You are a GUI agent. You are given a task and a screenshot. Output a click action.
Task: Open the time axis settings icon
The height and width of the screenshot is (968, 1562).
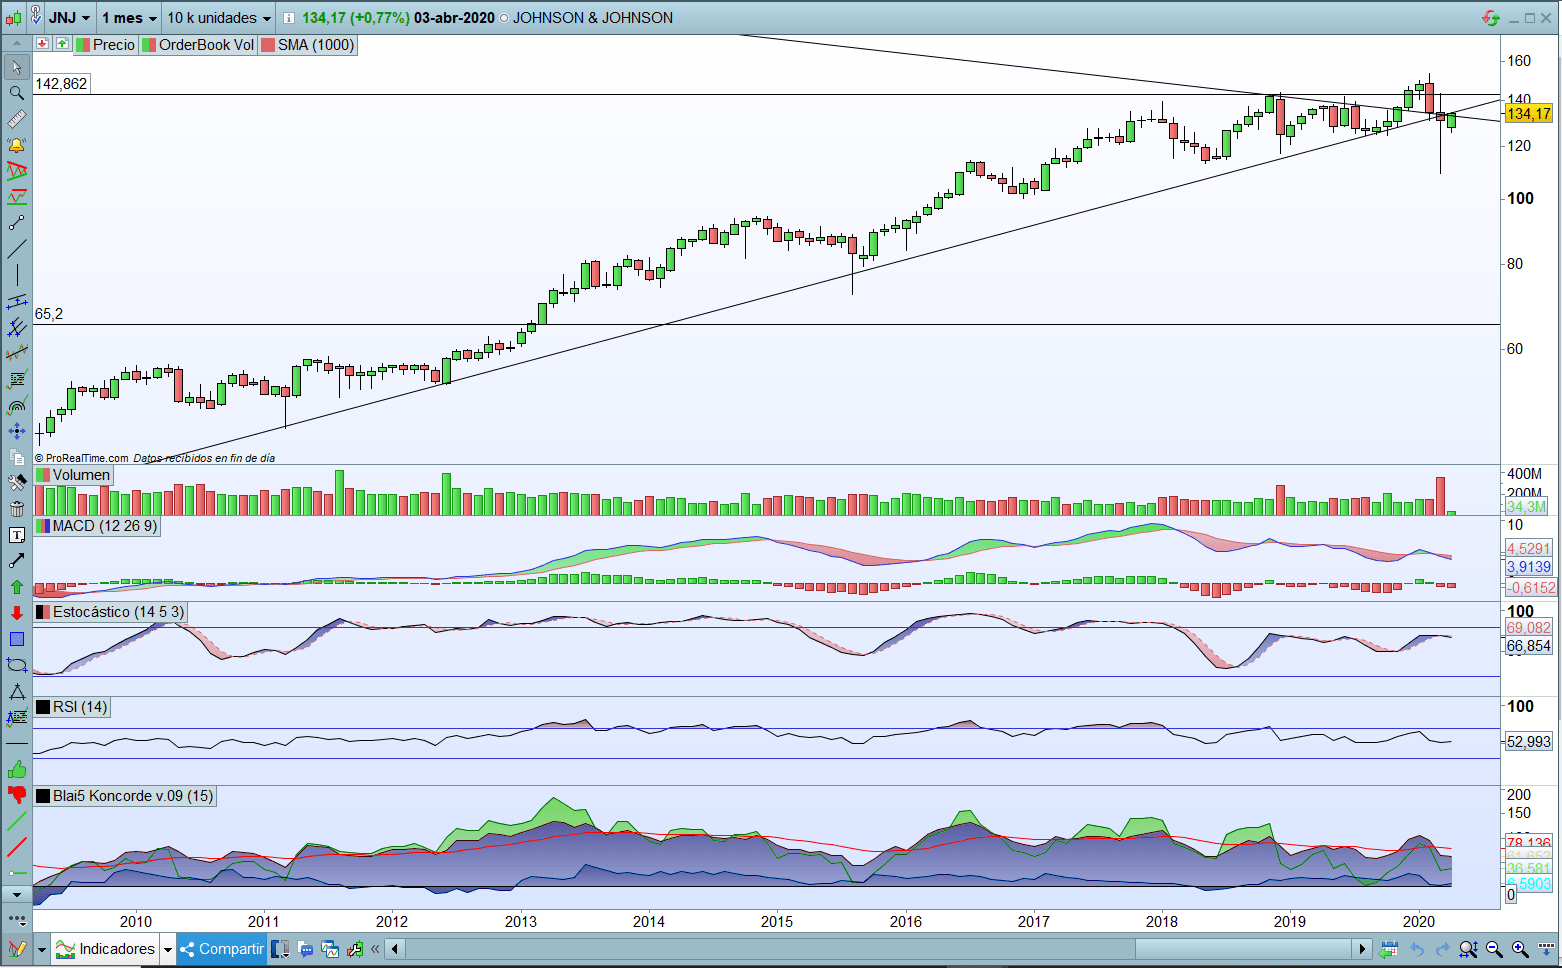1546,949
